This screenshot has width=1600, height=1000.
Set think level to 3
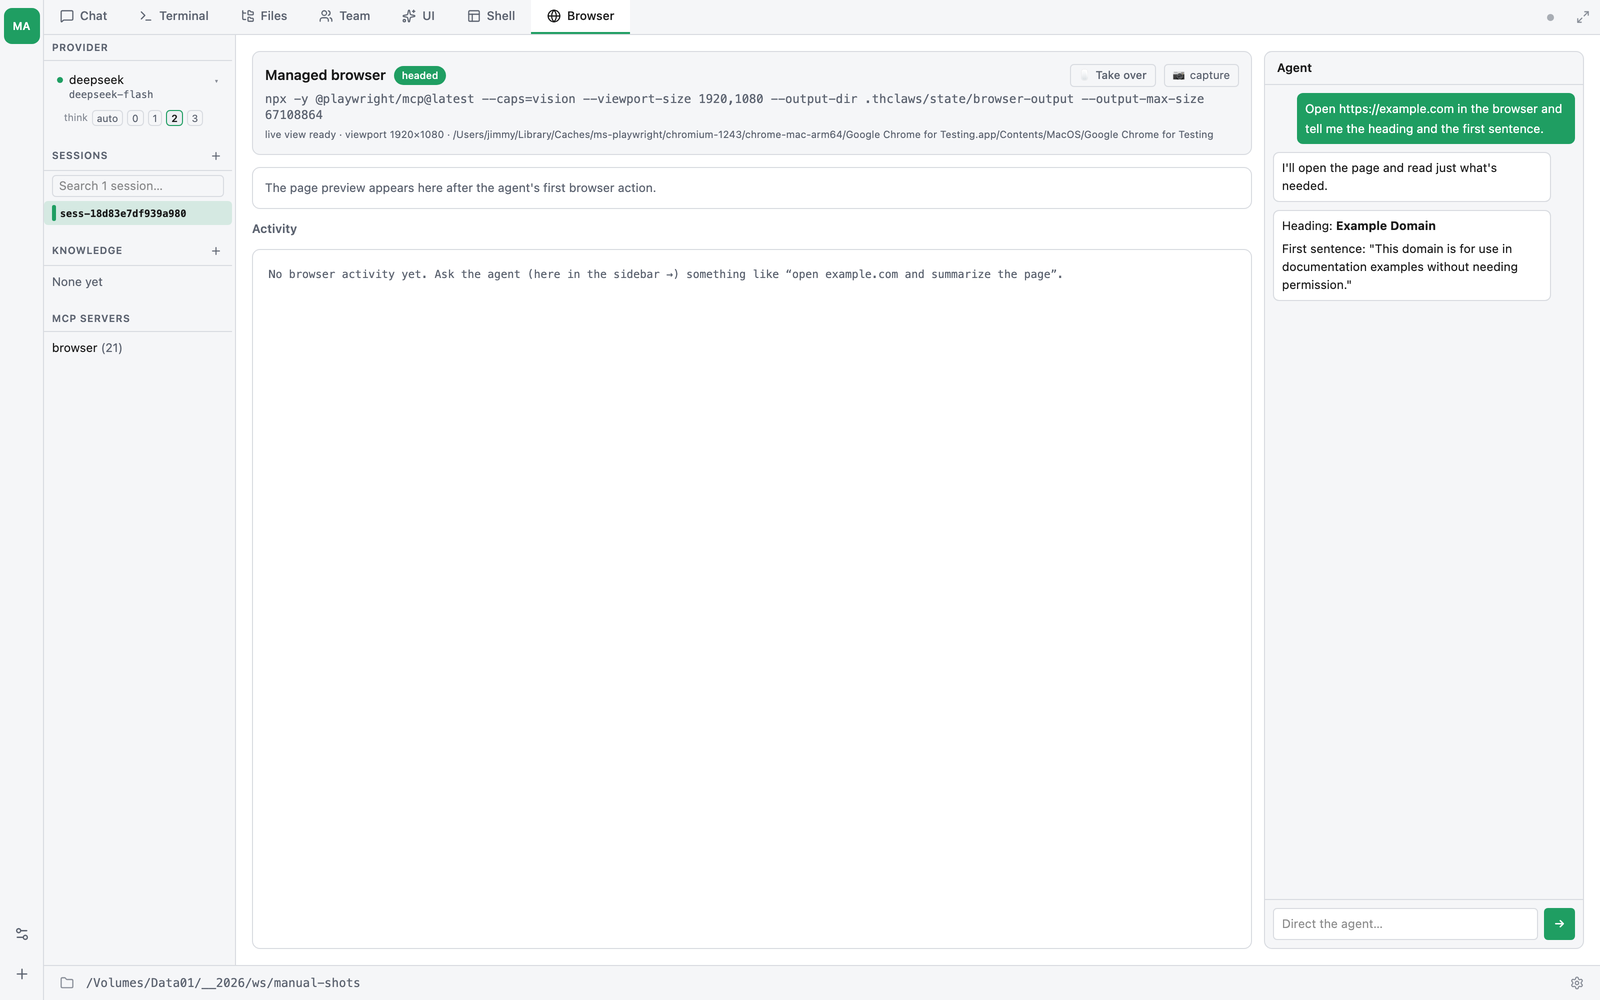point(195,118)
